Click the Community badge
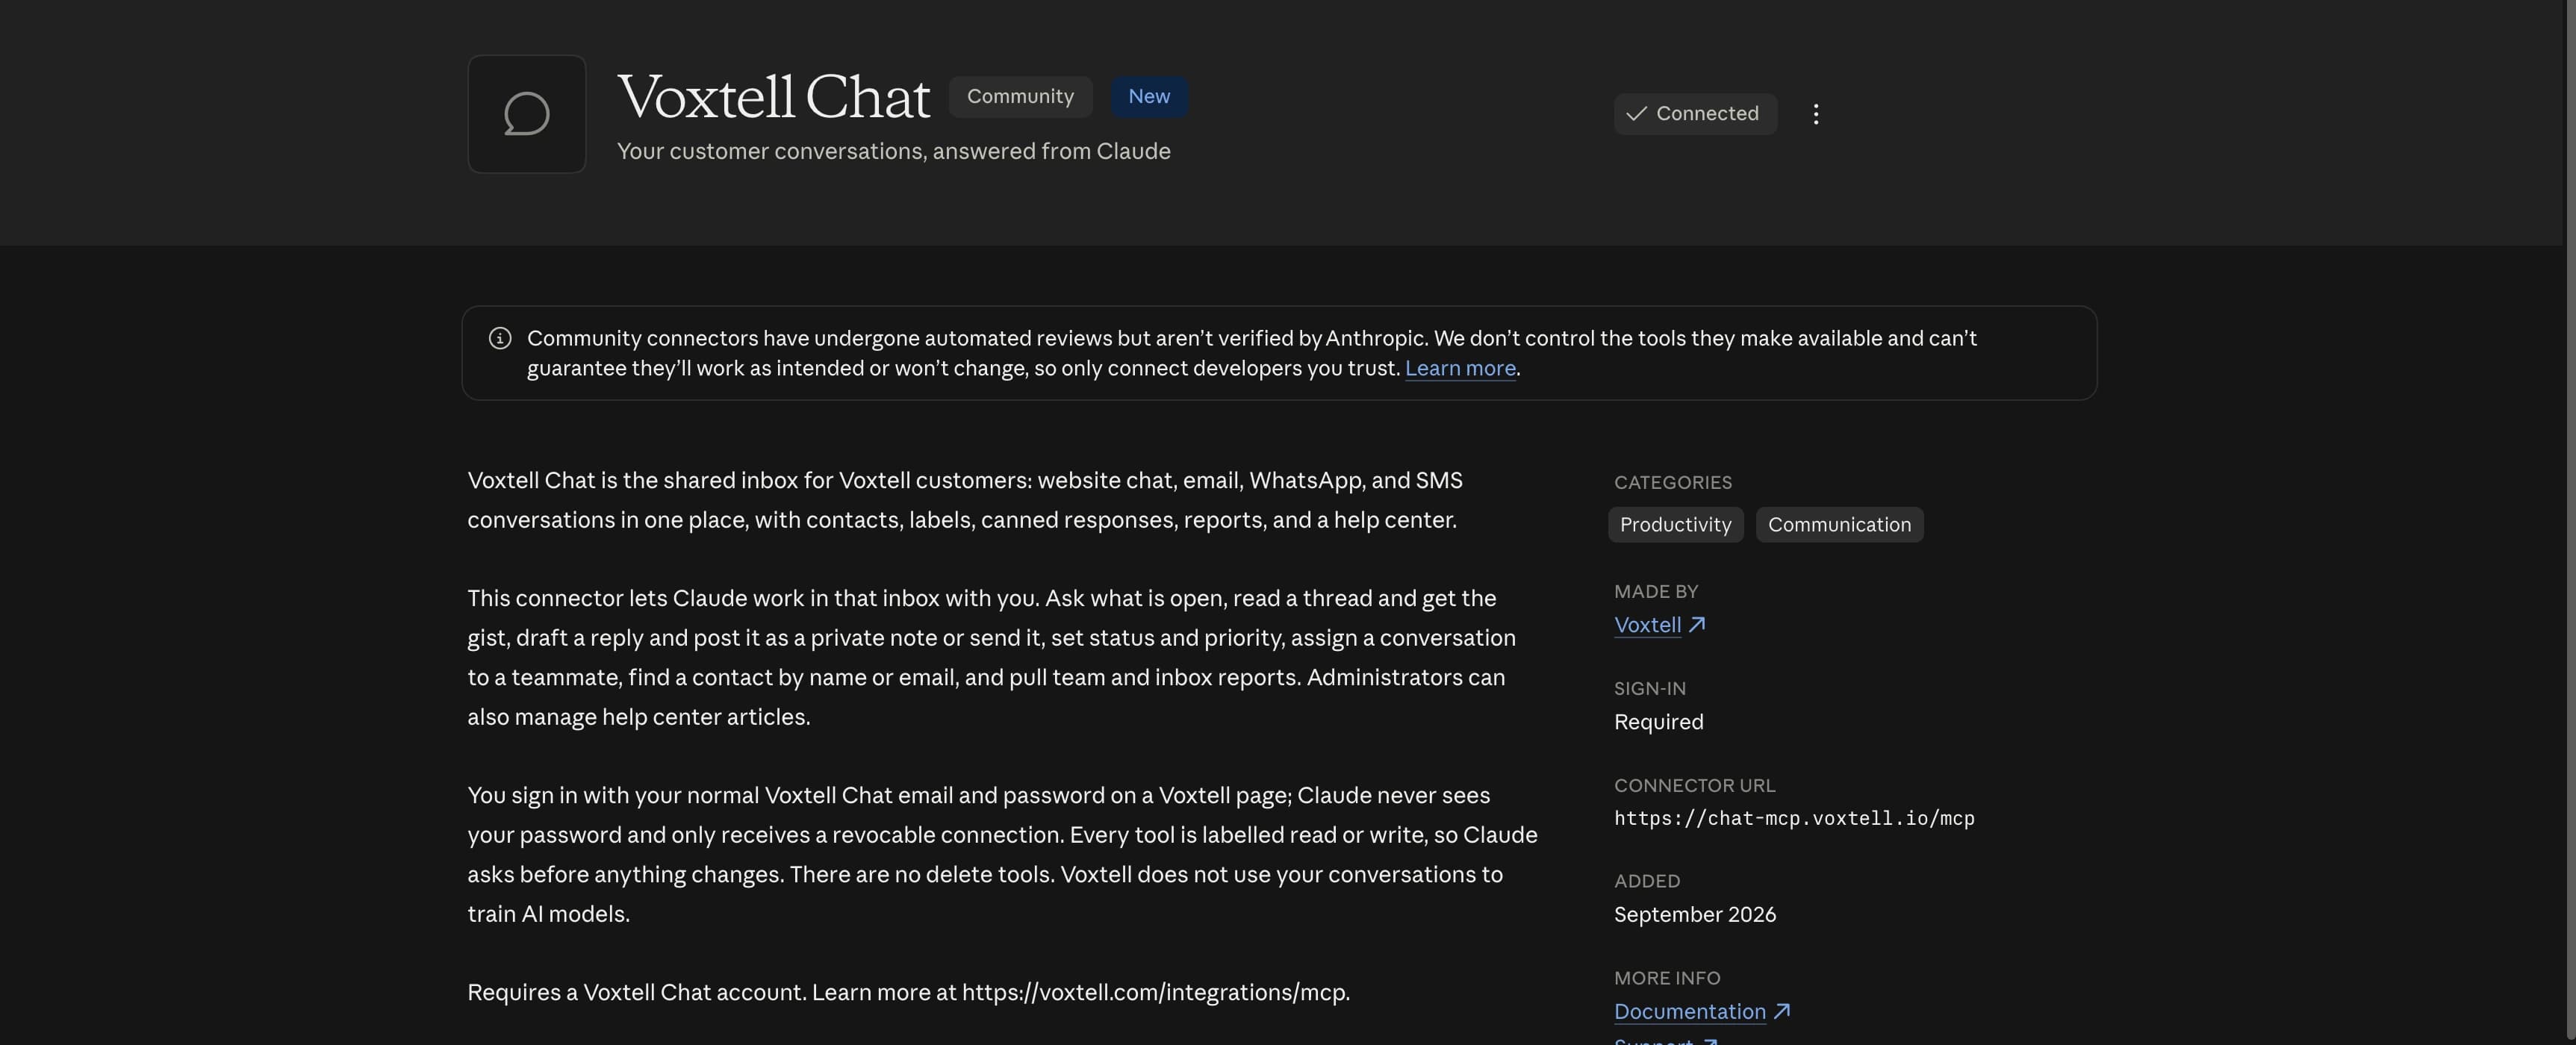2576x1045 pixels. pyautogui.click(x=1020, y=97)
